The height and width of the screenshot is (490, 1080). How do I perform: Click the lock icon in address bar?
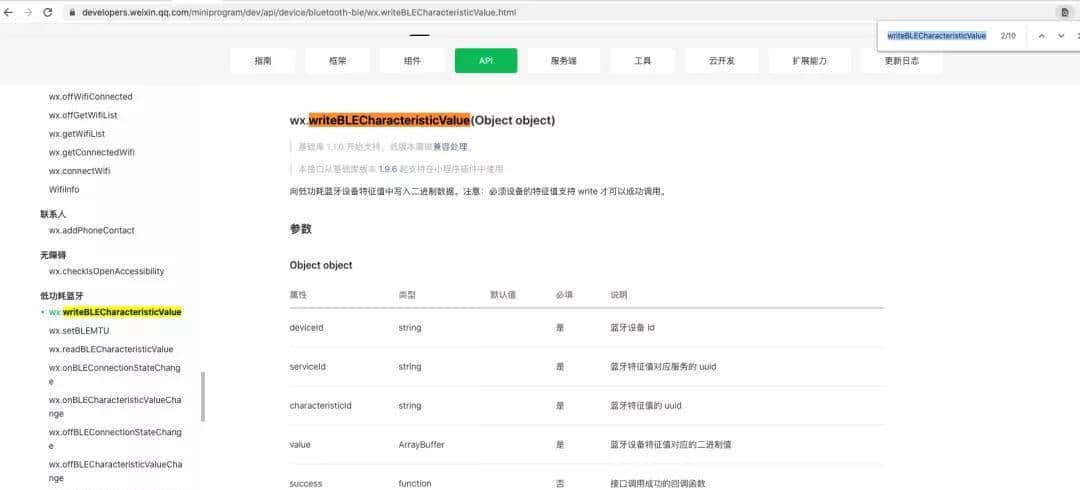tap(72, 12)
